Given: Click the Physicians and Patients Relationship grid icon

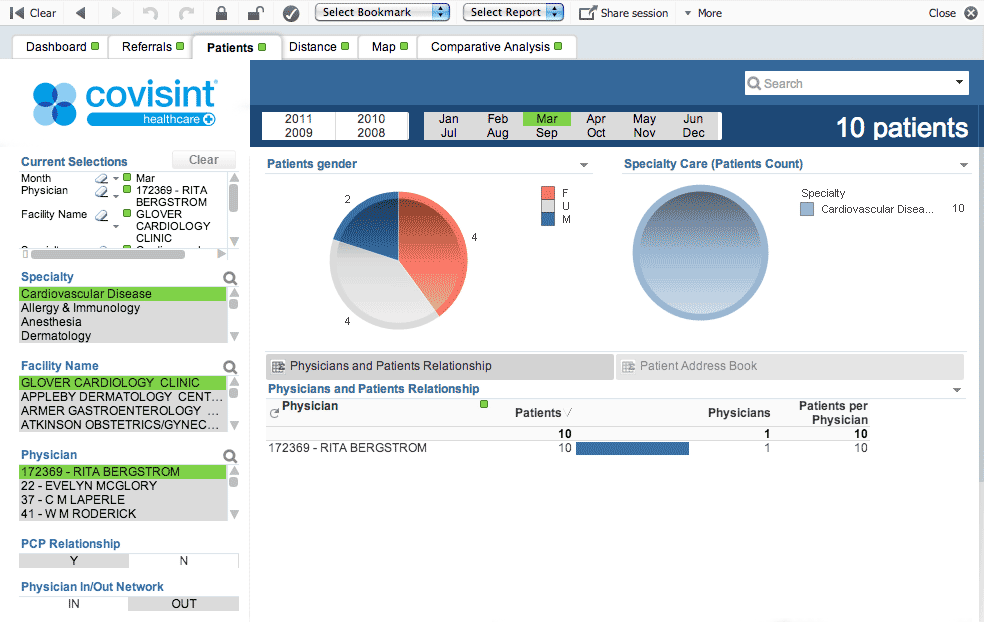Looking at the screenshot, I should tap(276, 366).
